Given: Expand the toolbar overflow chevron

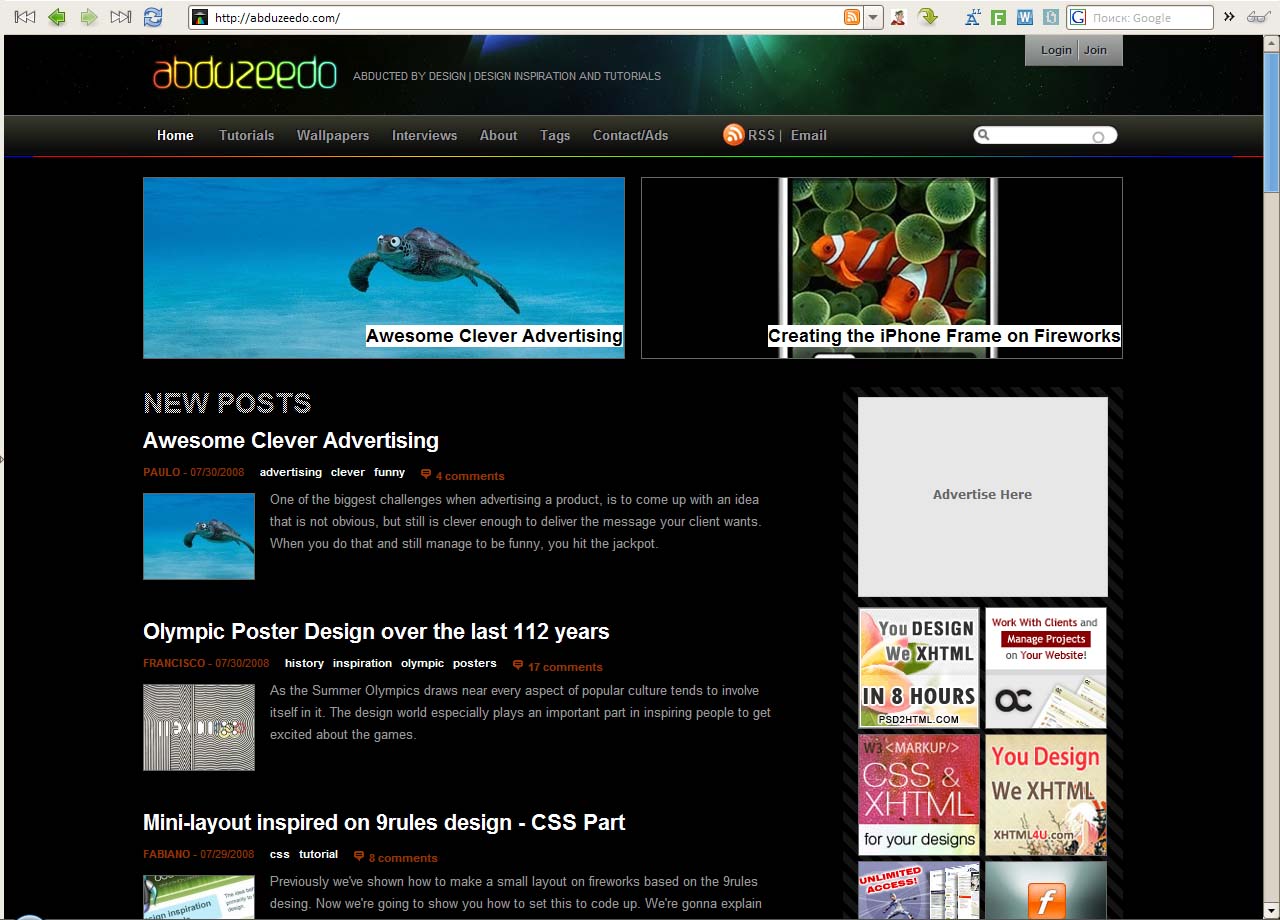Looking at the screenshot, I should coord(1229,17).
